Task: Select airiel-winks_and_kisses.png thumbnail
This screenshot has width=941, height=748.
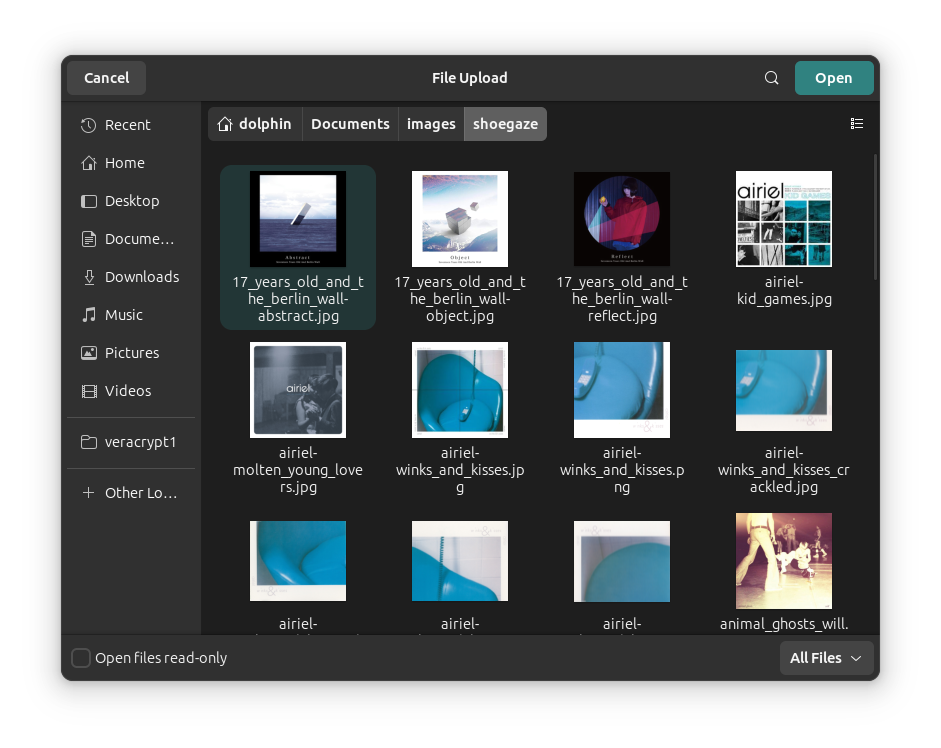Action: tap(622, 390)
